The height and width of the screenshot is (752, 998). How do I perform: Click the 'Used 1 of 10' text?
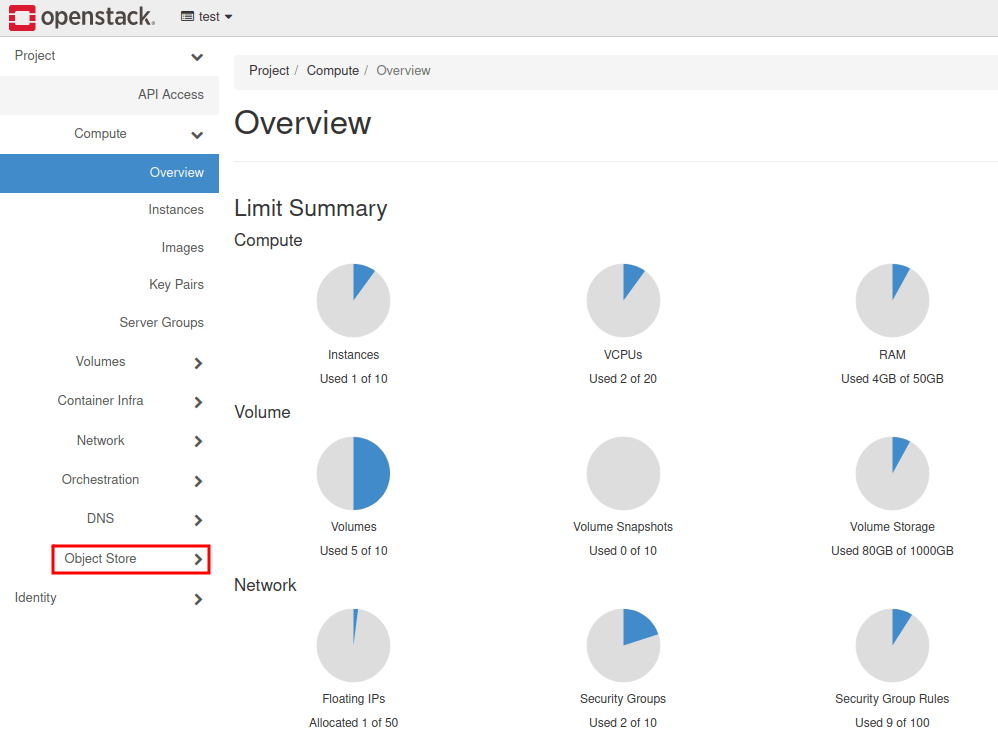[x=353, y=379]
